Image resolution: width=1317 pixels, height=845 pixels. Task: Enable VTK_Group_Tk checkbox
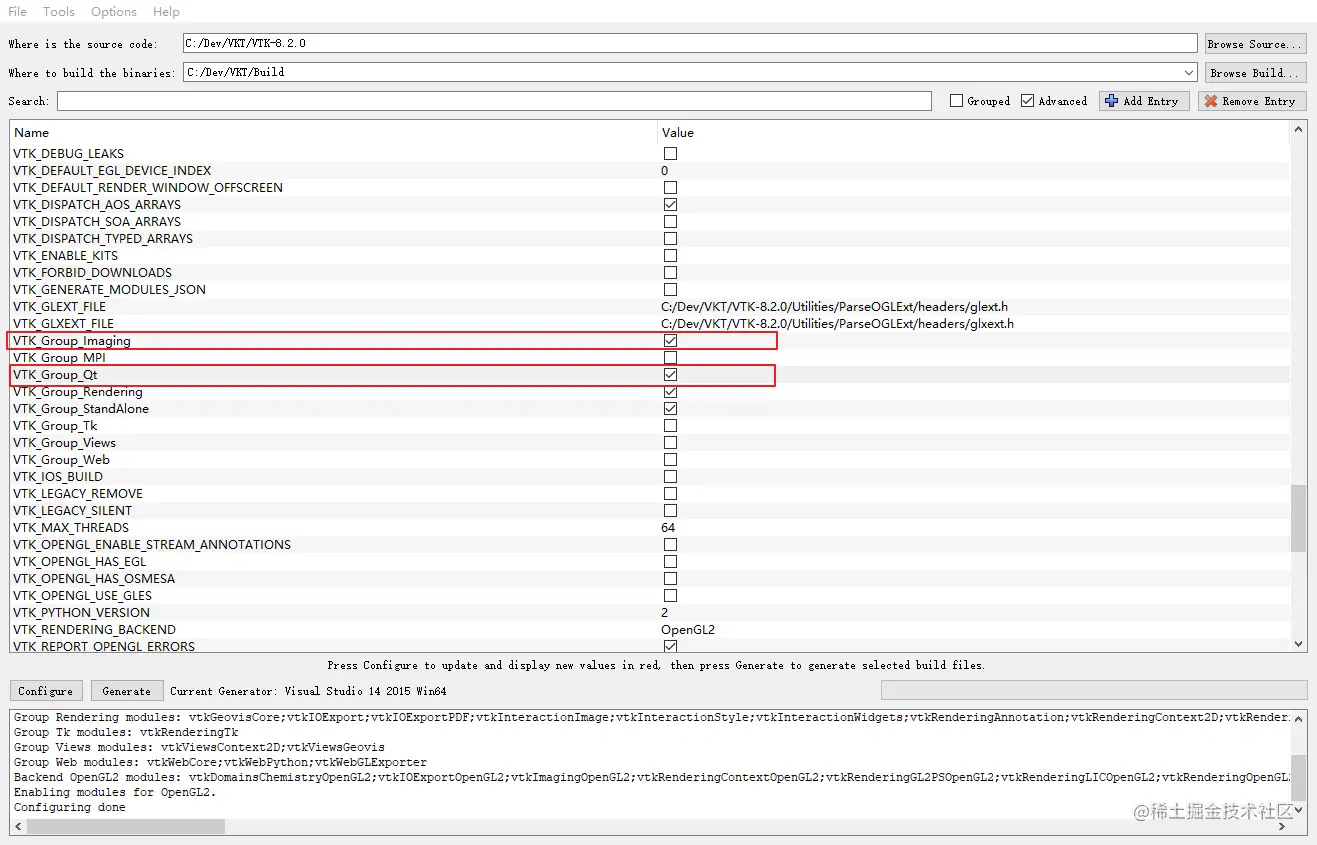point(670,426)
